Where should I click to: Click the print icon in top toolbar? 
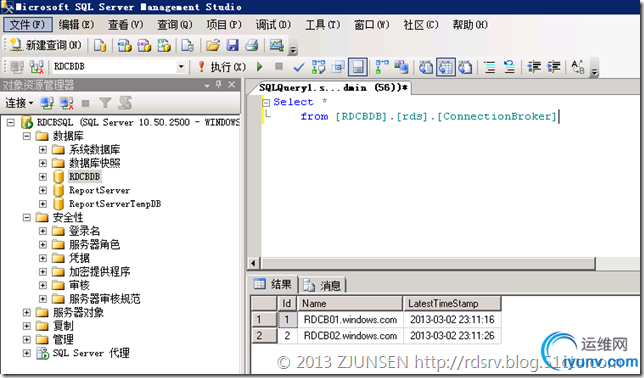(x=252, y=45)
